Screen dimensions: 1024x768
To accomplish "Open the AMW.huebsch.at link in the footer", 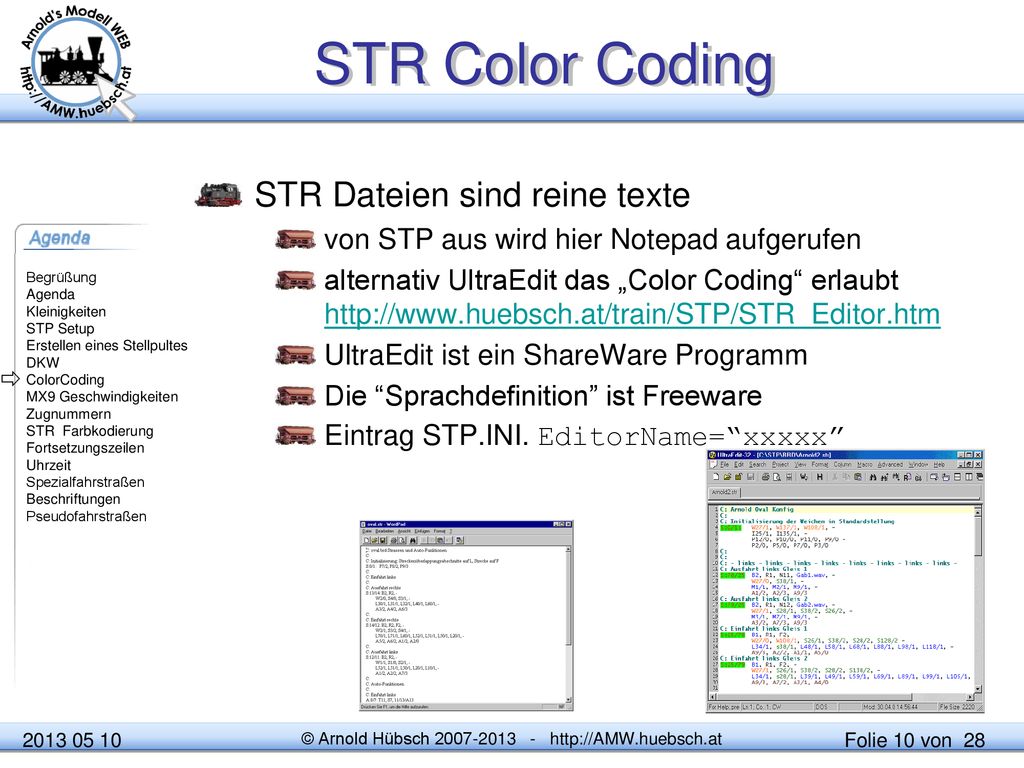I will pyautogui.click(x=635, y=739).
